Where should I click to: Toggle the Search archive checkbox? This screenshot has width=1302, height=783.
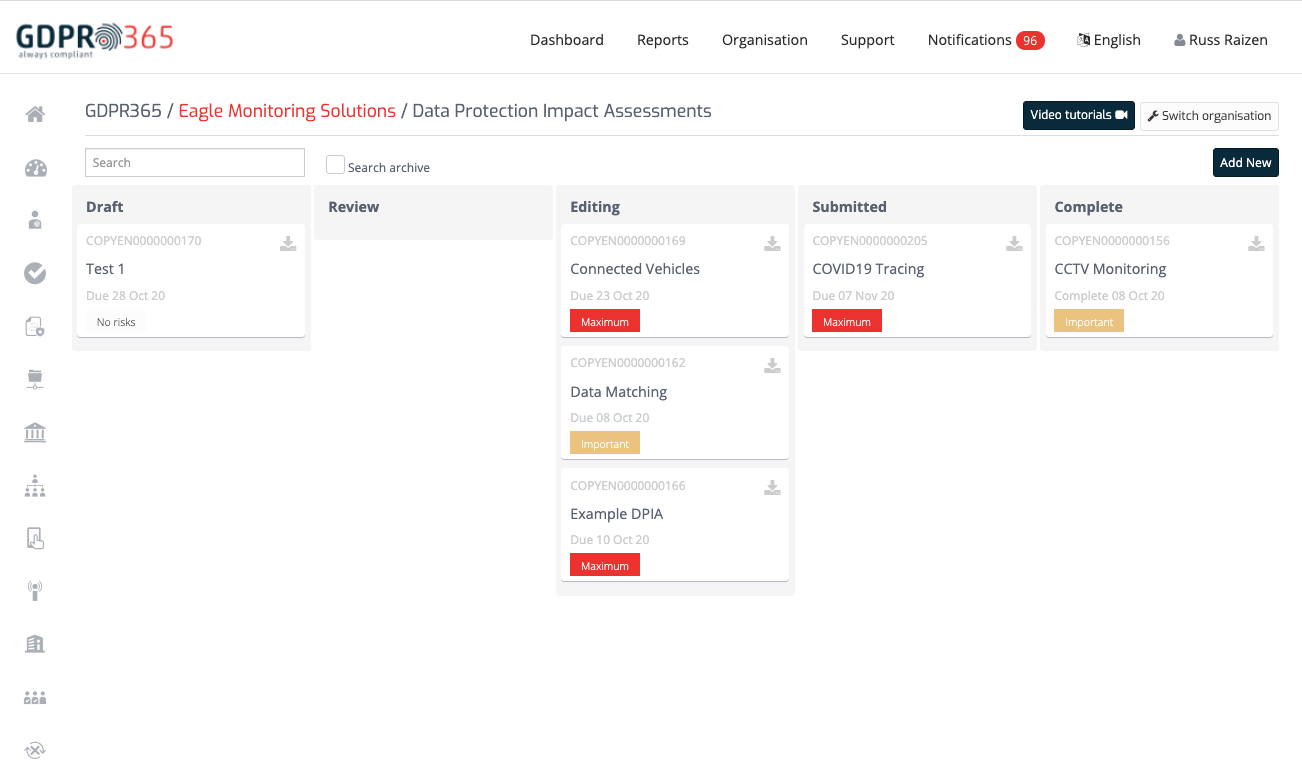click(x=335, y=165)
